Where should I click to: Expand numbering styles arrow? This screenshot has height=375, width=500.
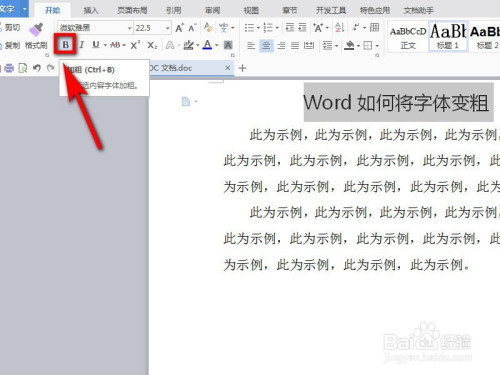click(x=277, y=28)
